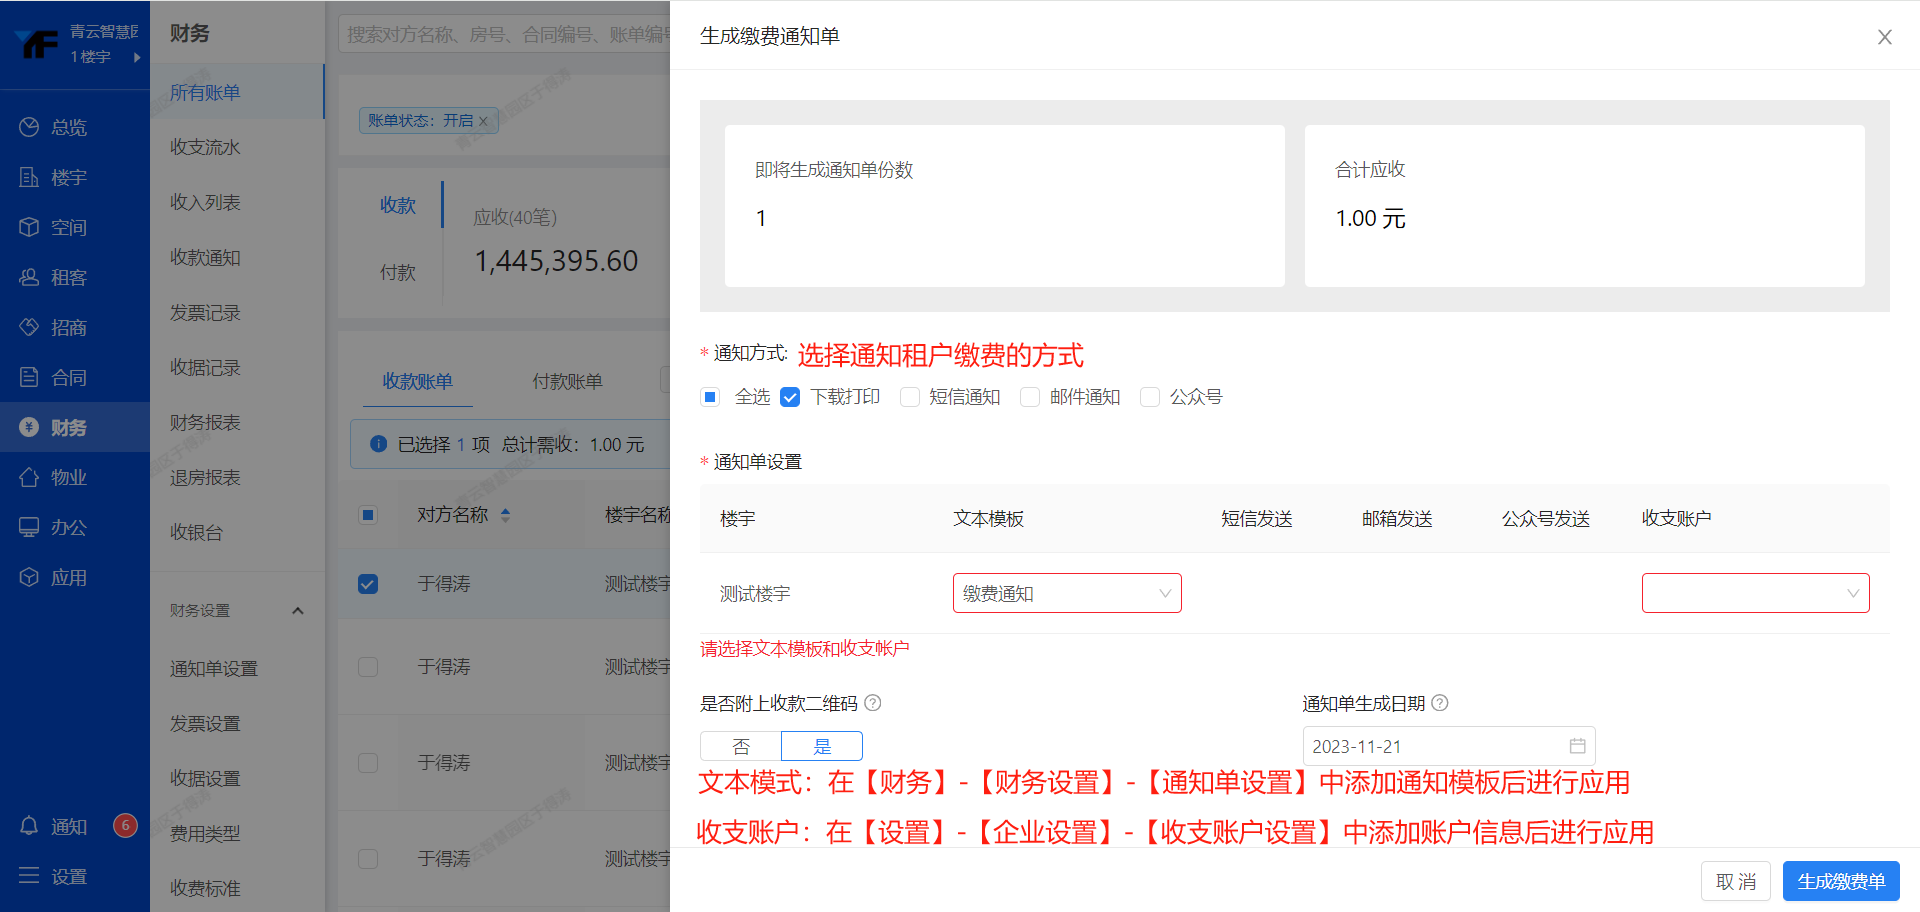Enable the 邮件通知 checkbox
This screenshot has width=1920, height=912.
pos(1030,397)
